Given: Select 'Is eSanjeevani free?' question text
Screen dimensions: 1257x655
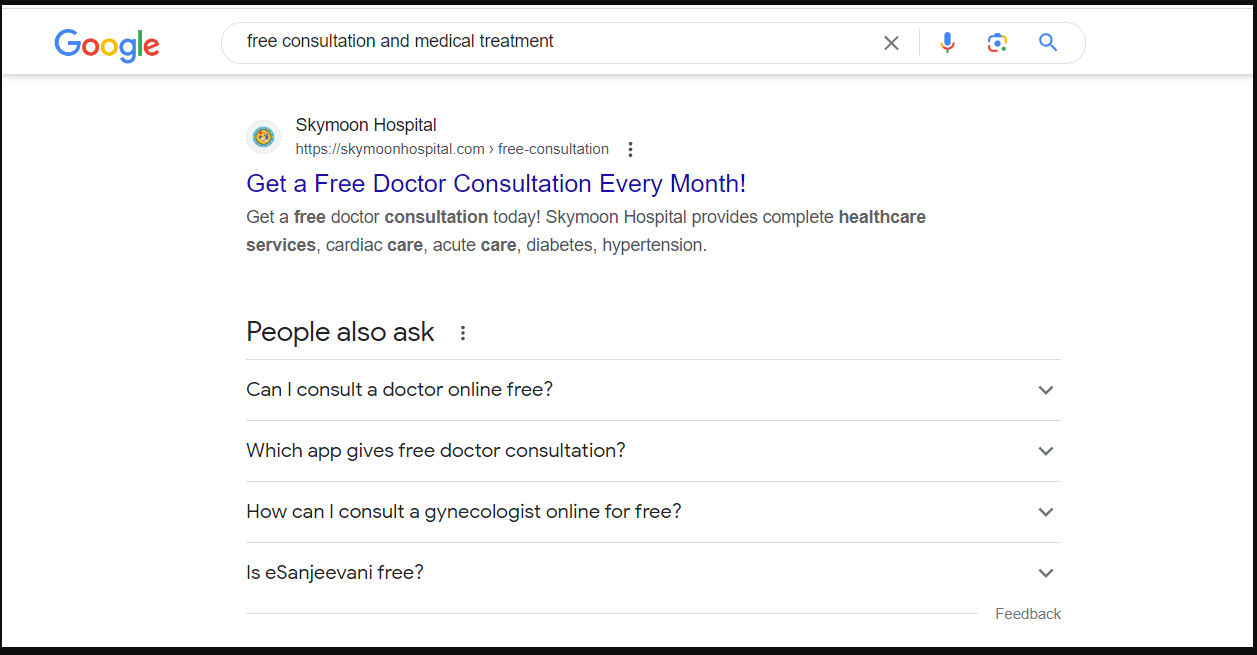Looking at the screenshot, I should click(x=335, y=573).
